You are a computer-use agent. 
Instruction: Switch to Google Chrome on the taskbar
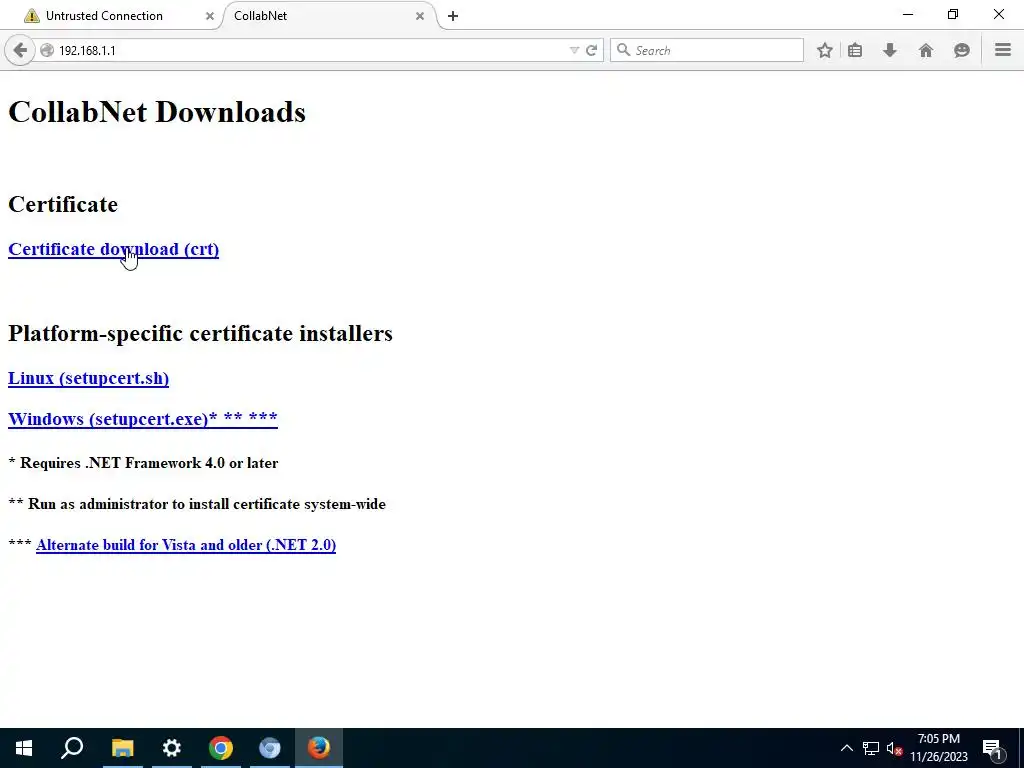point(221,748)
